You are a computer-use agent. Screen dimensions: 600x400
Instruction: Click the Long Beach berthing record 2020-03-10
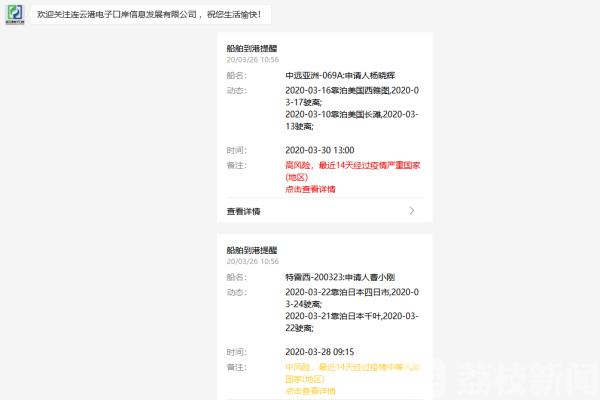pyautogui.click(x=352, y=120)
